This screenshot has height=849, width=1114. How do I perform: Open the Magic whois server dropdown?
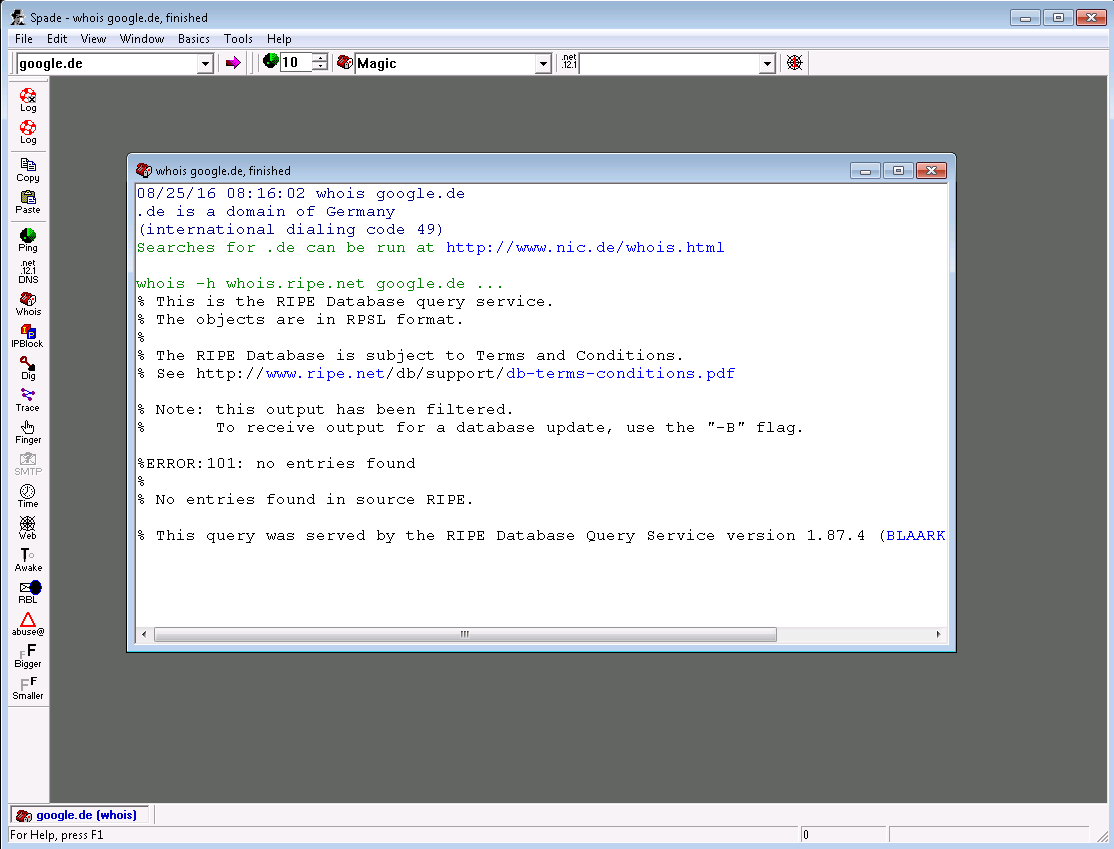(x=543, y=64)
